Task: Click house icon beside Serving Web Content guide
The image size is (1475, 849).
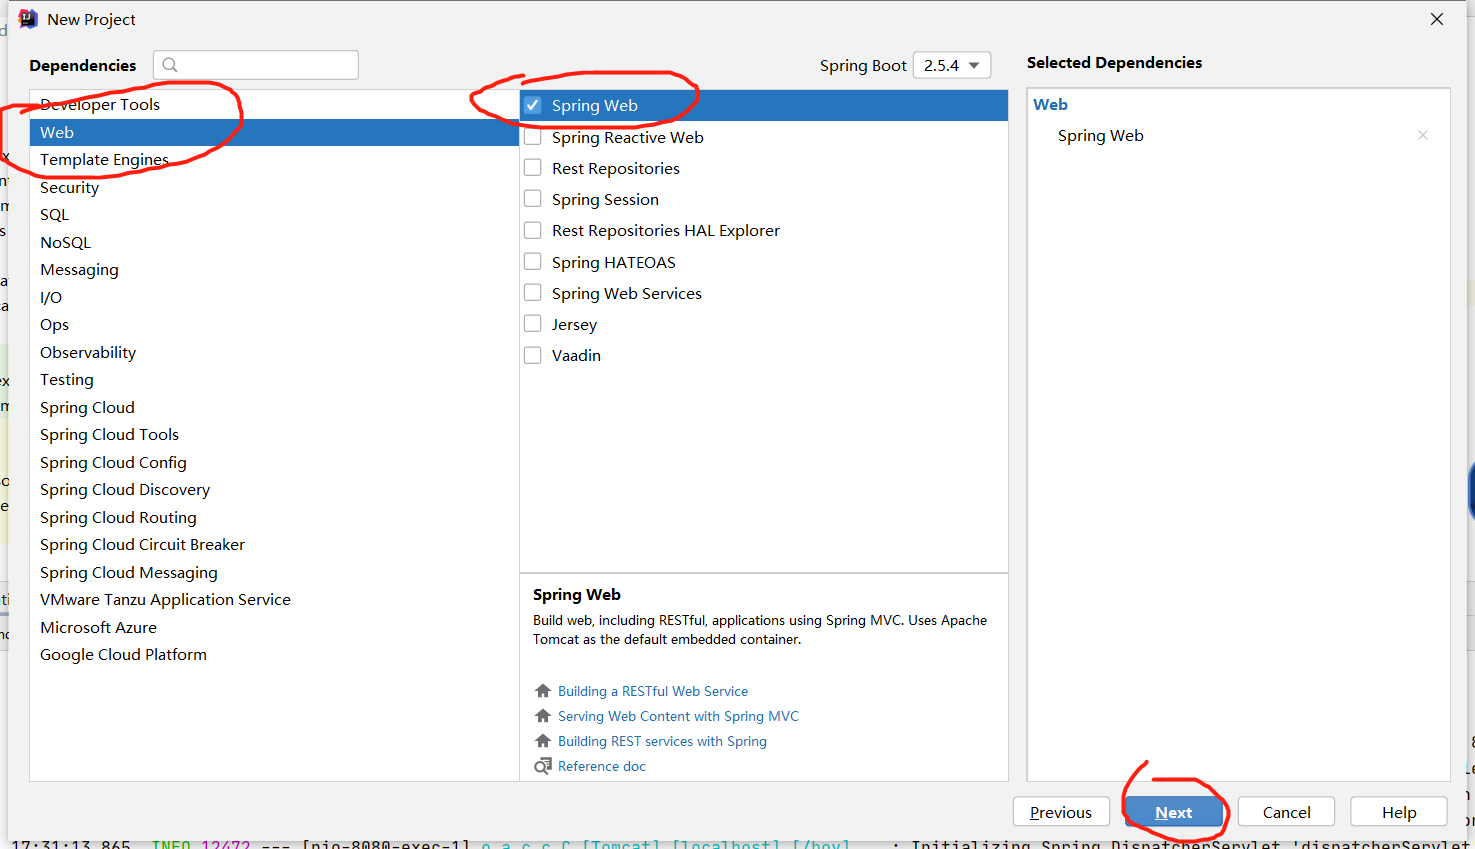Action: pos(543,716)
